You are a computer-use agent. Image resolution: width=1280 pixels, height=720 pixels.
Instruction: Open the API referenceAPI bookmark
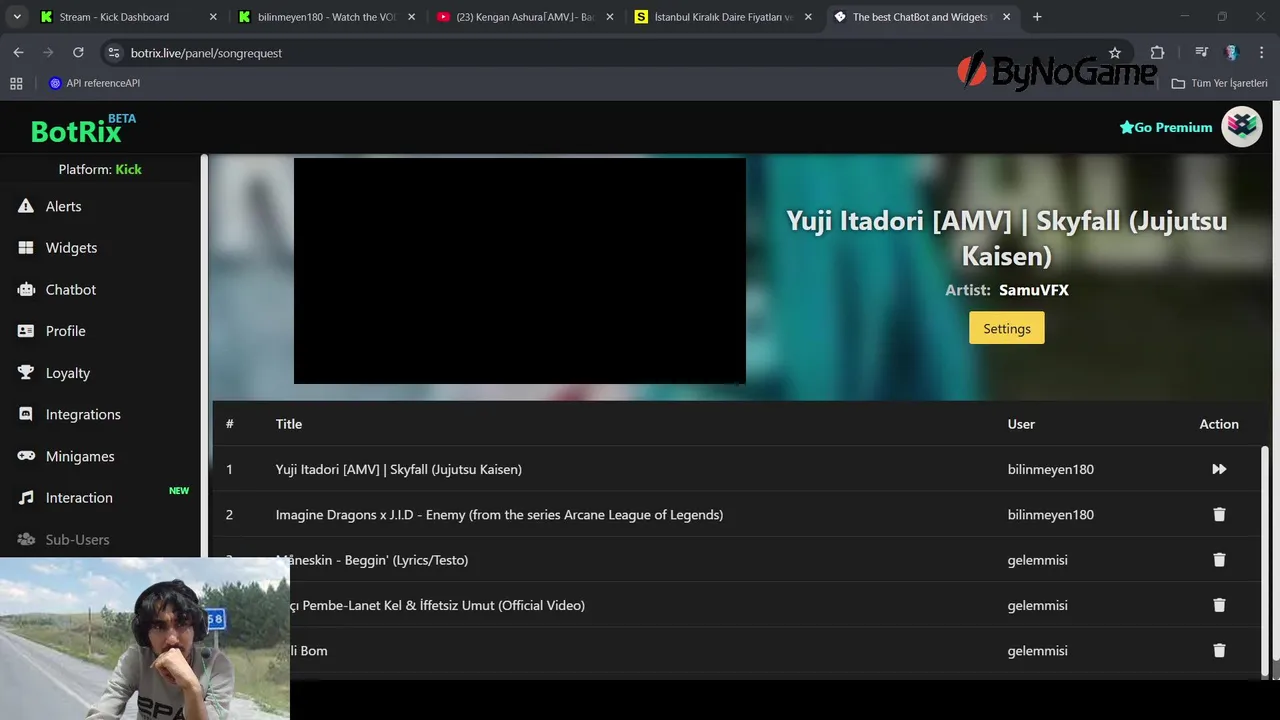(94, 83)
